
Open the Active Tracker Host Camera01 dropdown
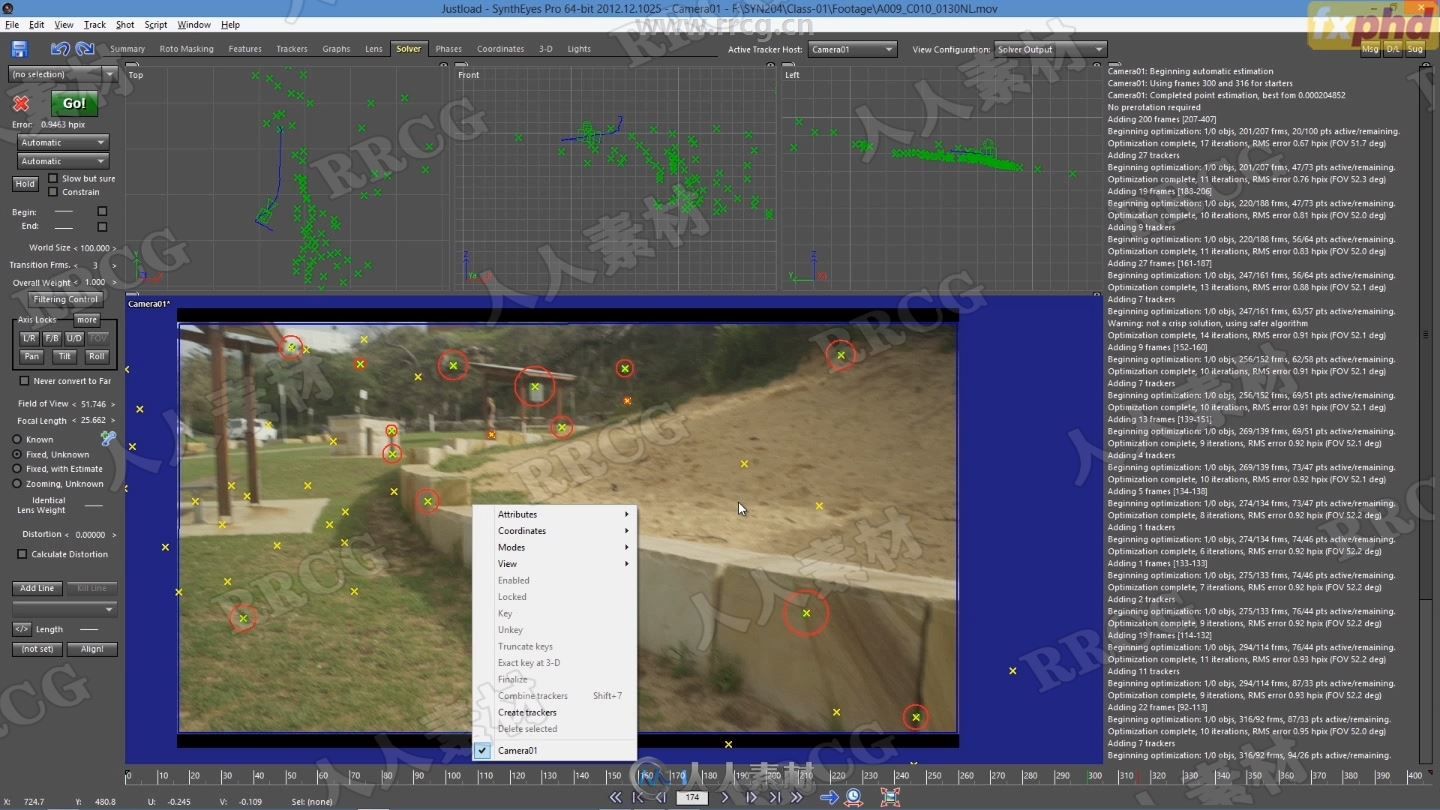tap(853, 49)
